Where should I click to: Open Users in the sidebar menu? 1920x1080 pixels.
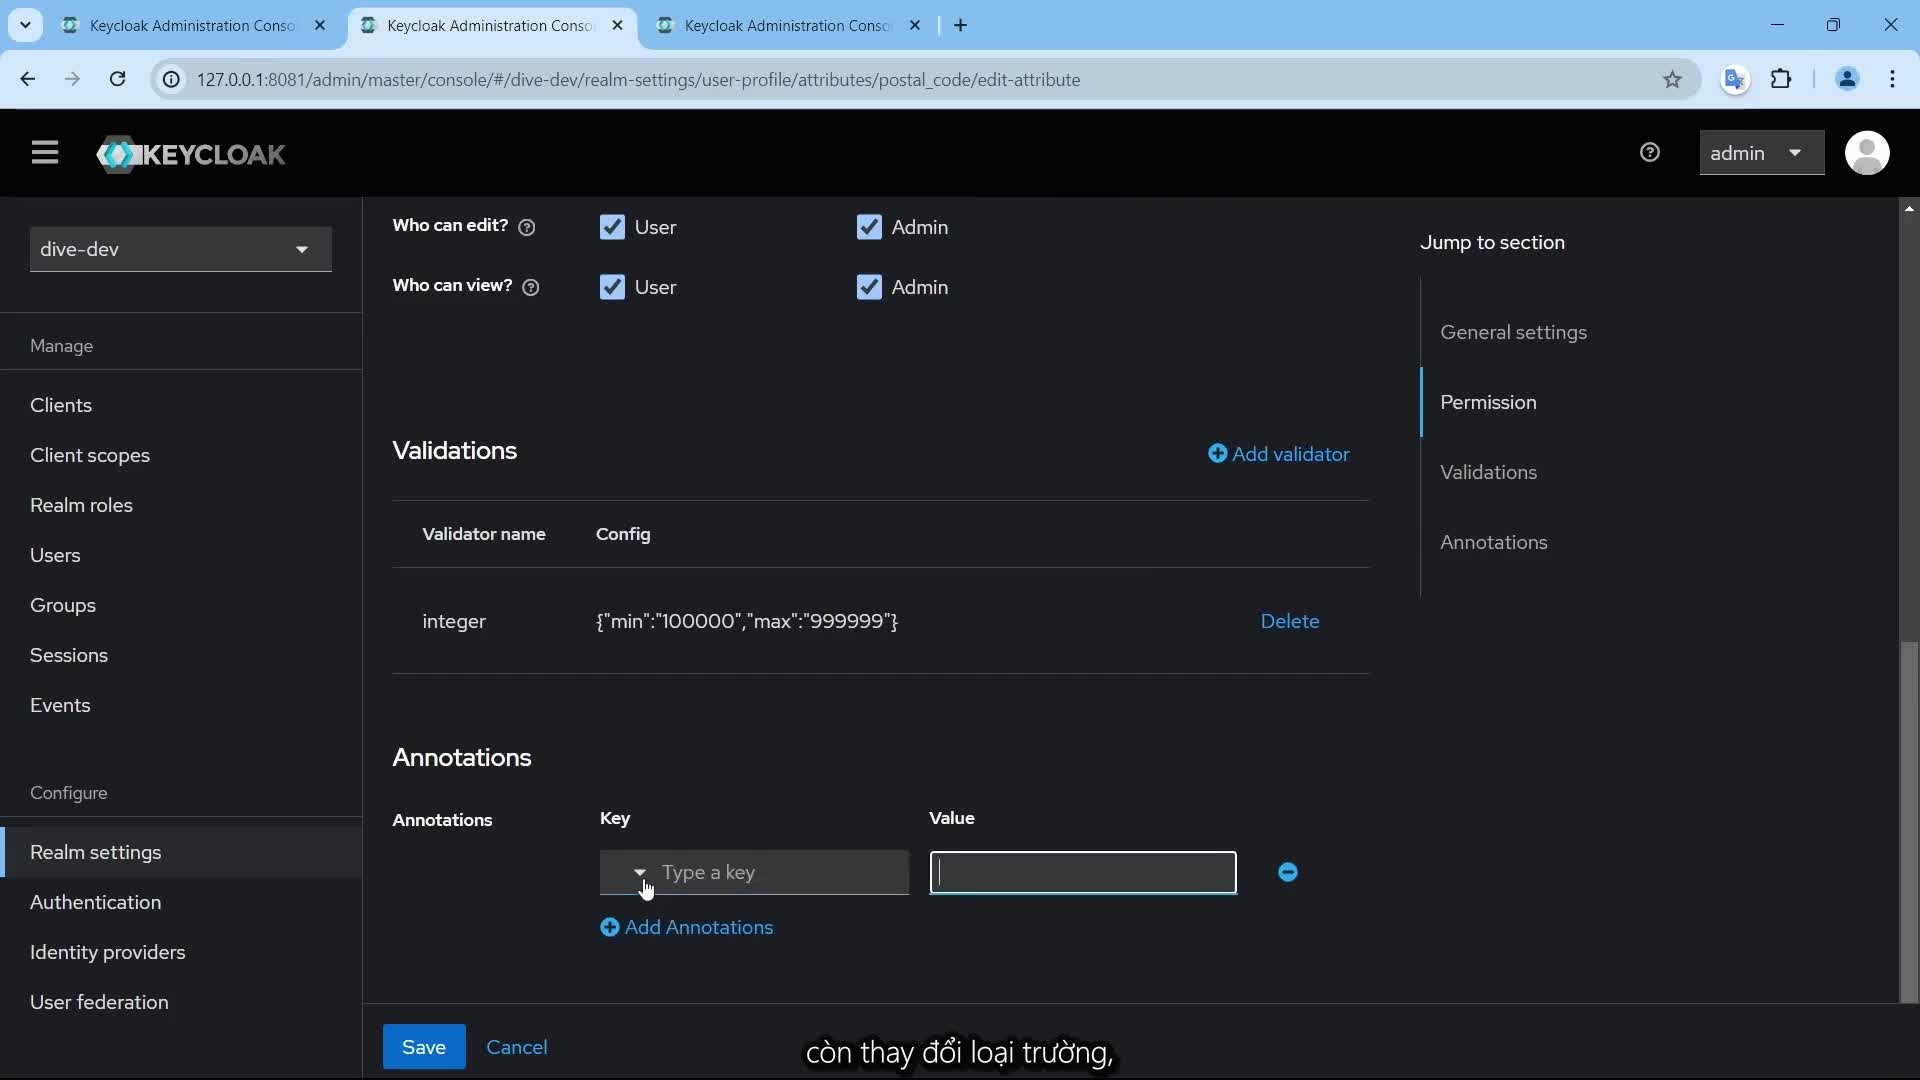(55, 555)
